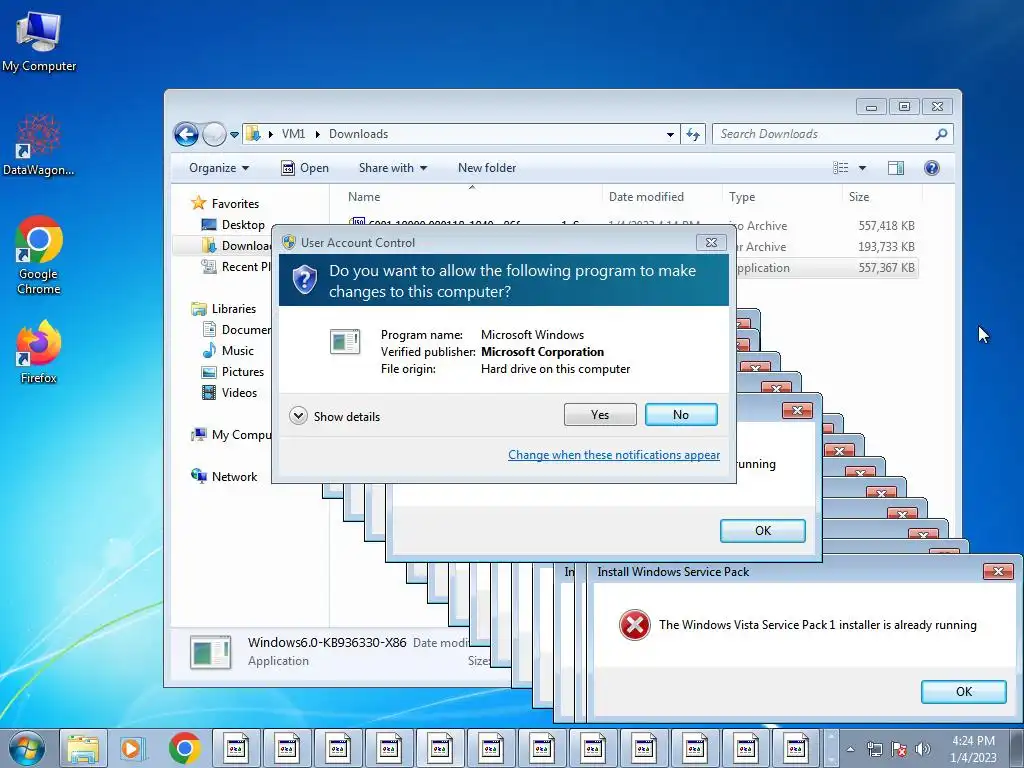Click the Forward arrow in Explorer
This screenshot has width=1024, height=768.
coord(214,135)
